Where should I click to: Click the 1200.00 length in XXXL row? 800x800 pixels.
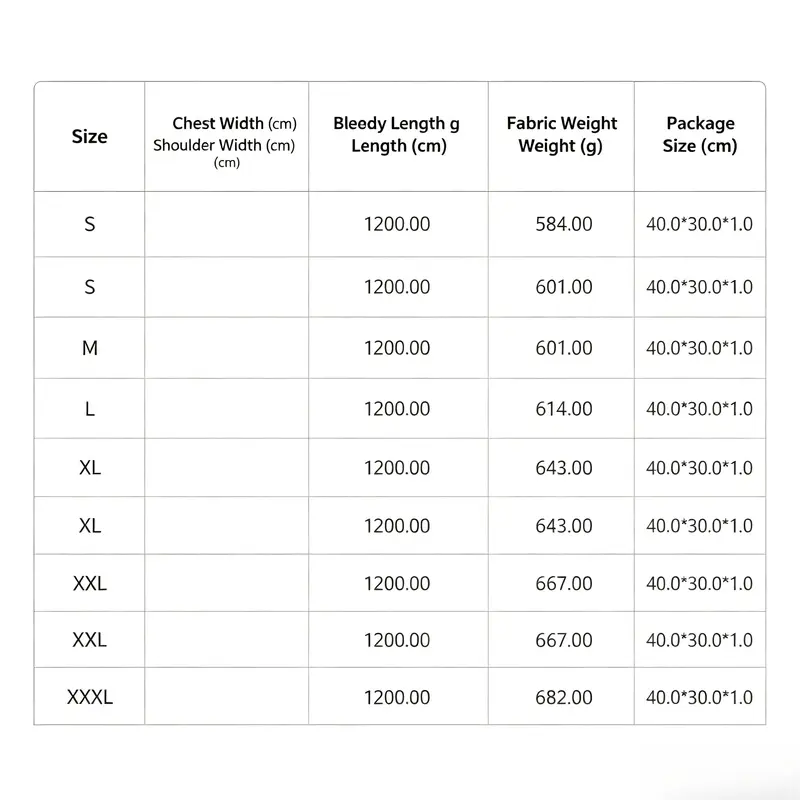(397, 697)
